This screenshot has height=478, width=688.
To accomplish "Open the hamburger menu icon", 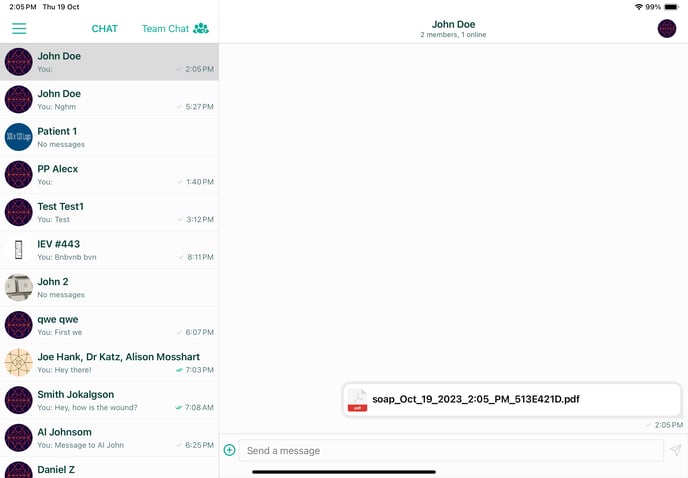I will pos(19,29).
